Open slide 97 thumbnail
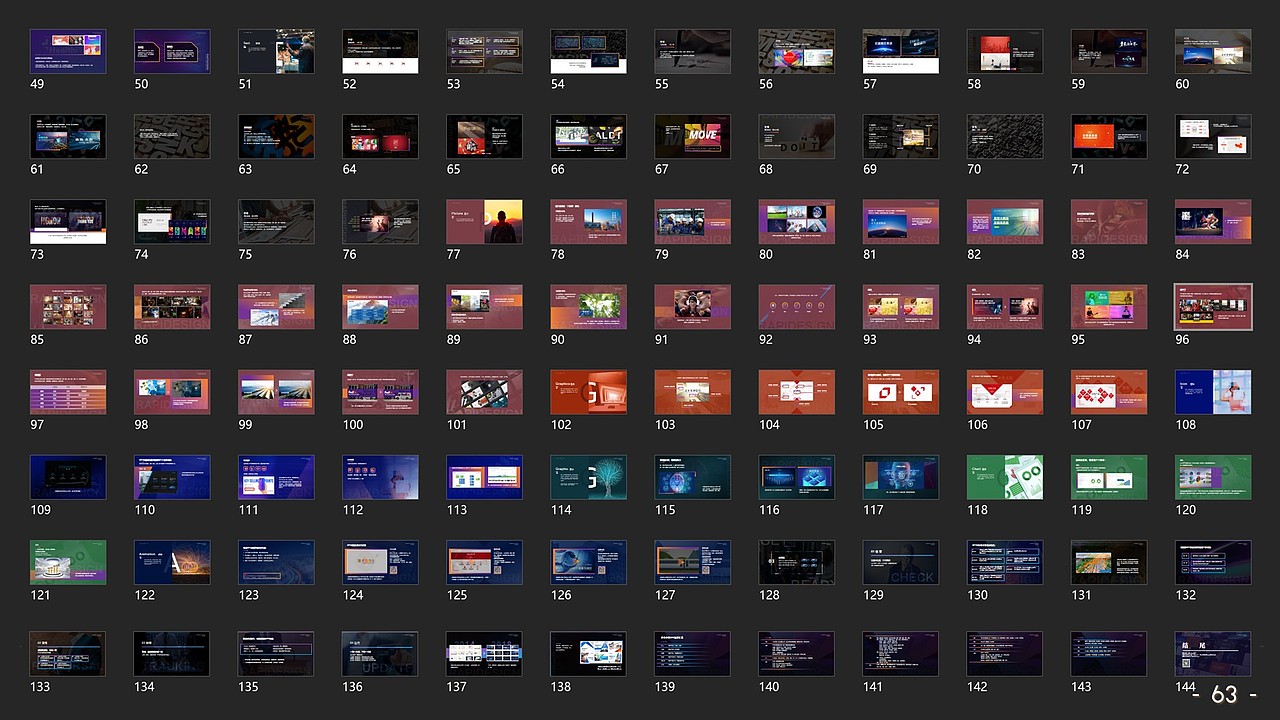This screenshot has width=1280, height=720. point(68,391)
